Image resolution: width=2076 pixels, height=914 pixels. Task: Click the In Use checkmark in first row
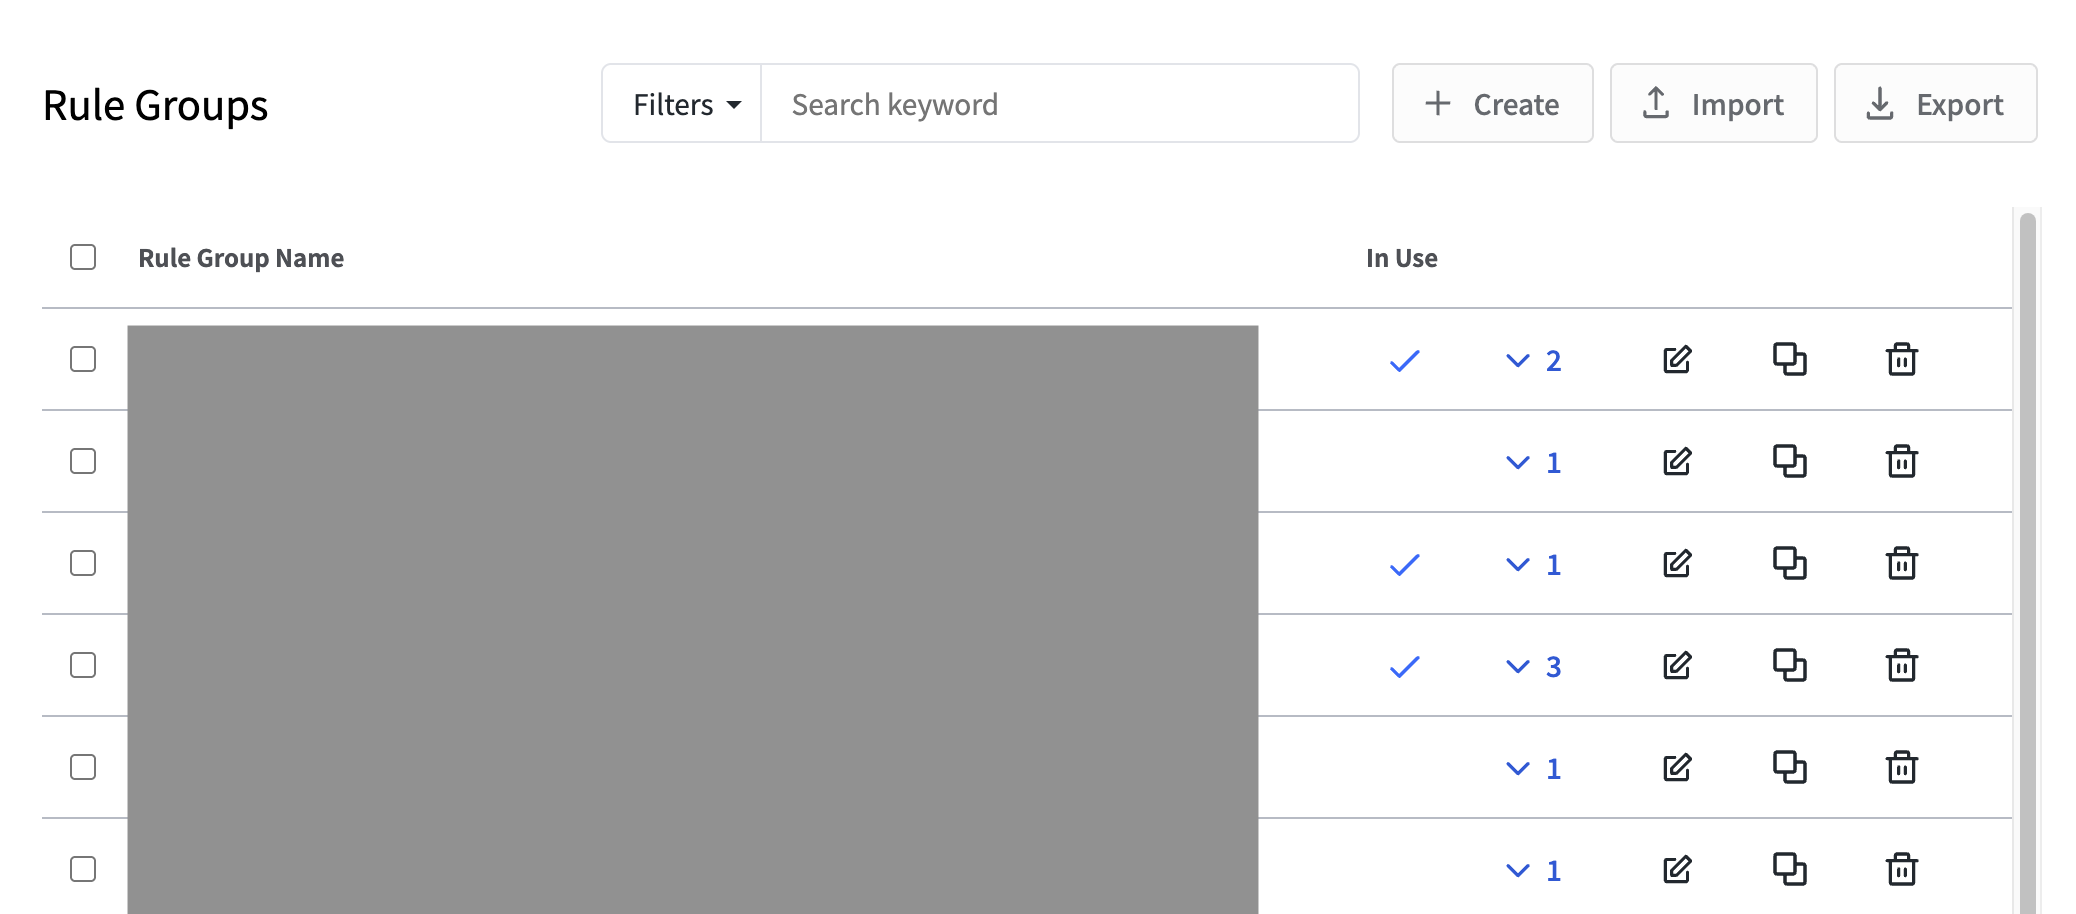click(1405, 361)
